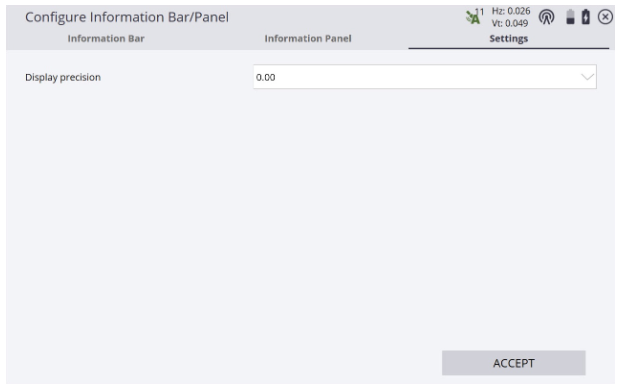Check the half-full battery icon

coord(570,17)
